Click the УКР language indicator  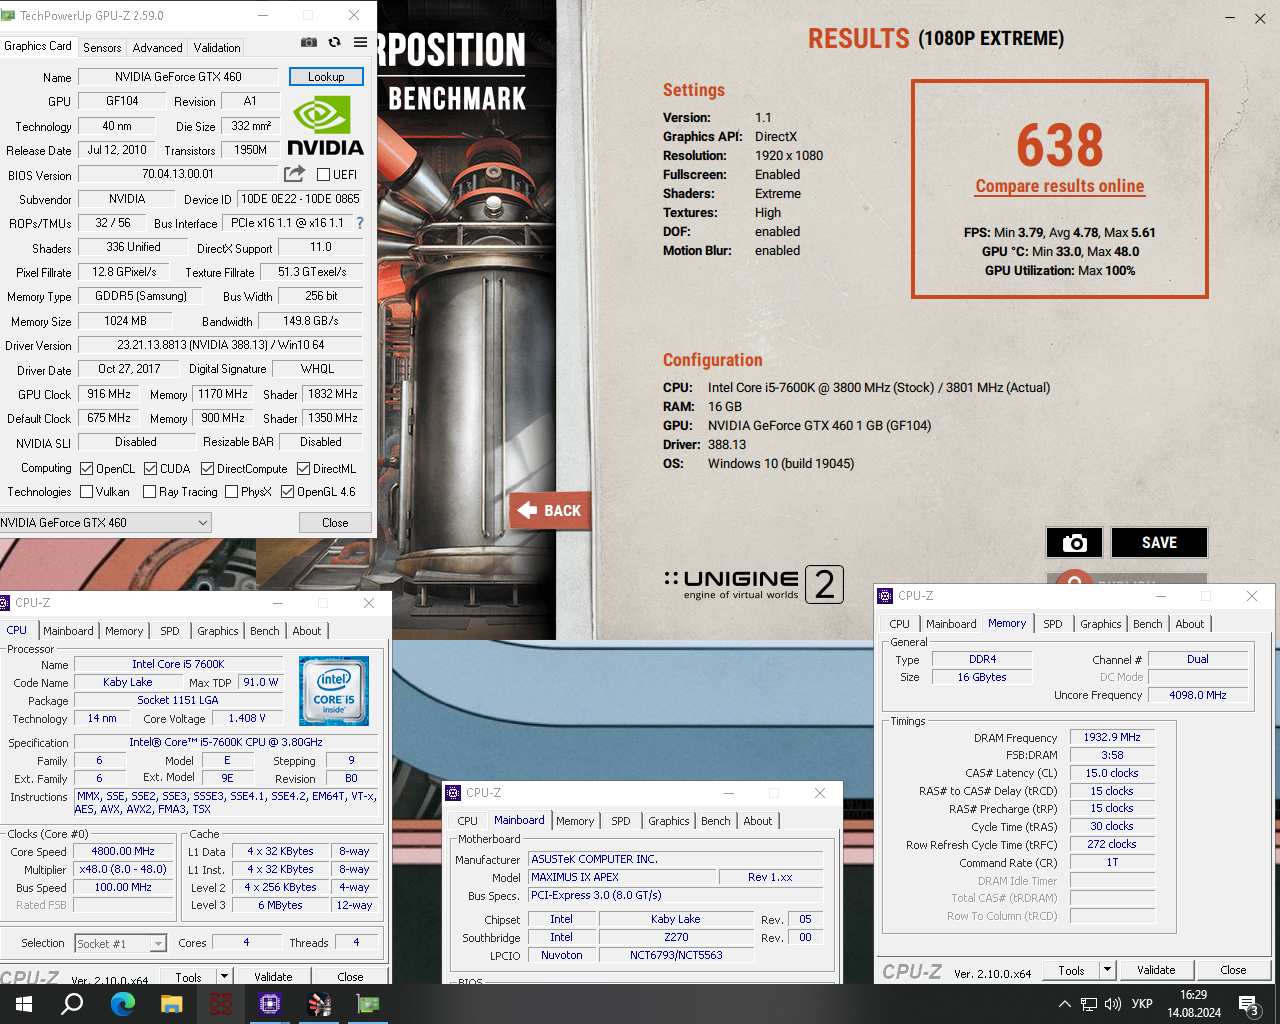1142,1004
